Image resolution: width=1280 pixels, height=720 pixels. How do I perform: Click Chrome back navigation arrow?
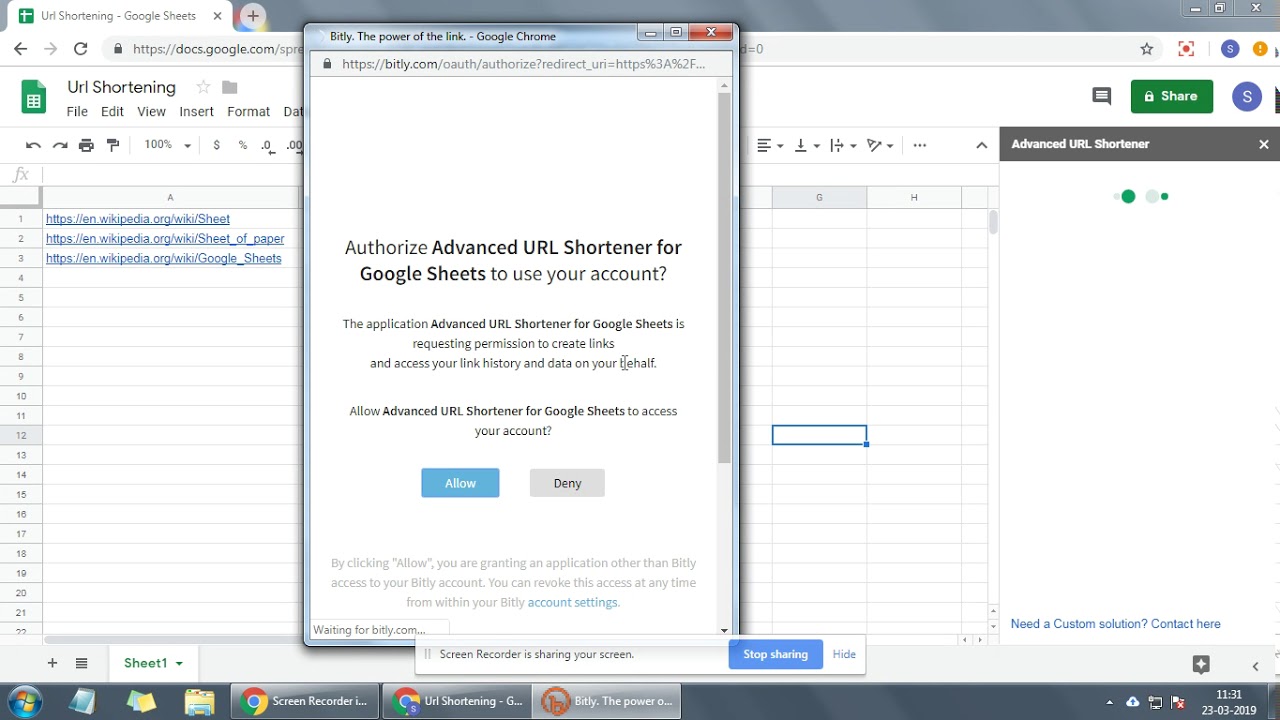tap(21, 48)
